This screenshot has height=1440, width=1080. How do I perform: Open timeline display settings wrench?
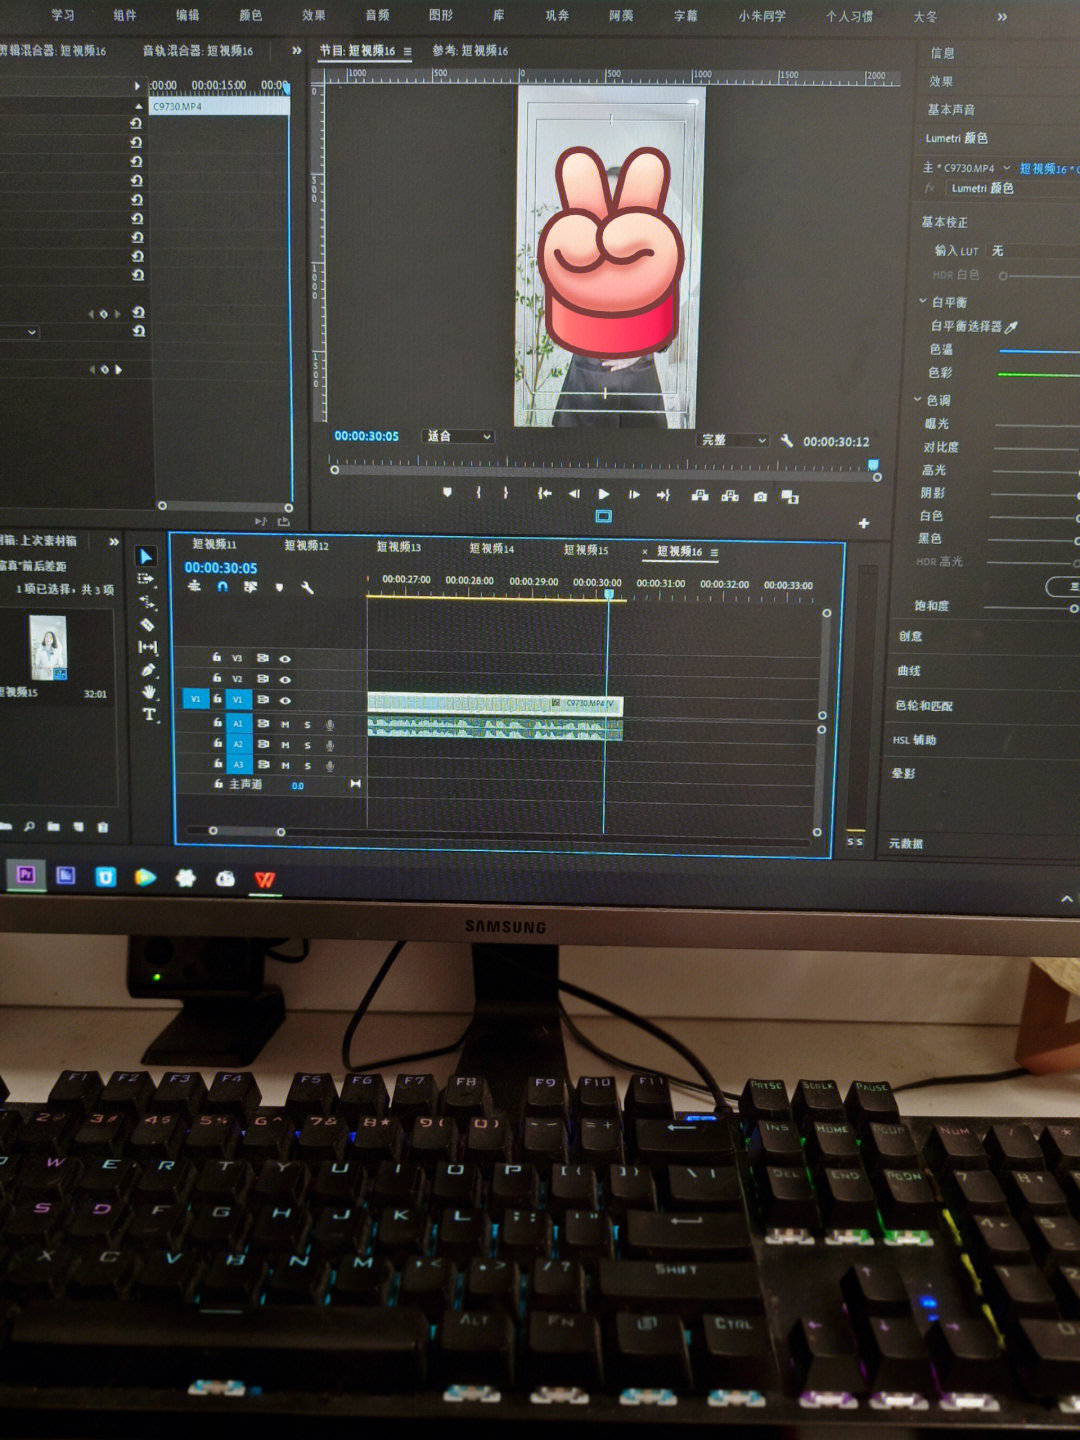click(307, 588)
